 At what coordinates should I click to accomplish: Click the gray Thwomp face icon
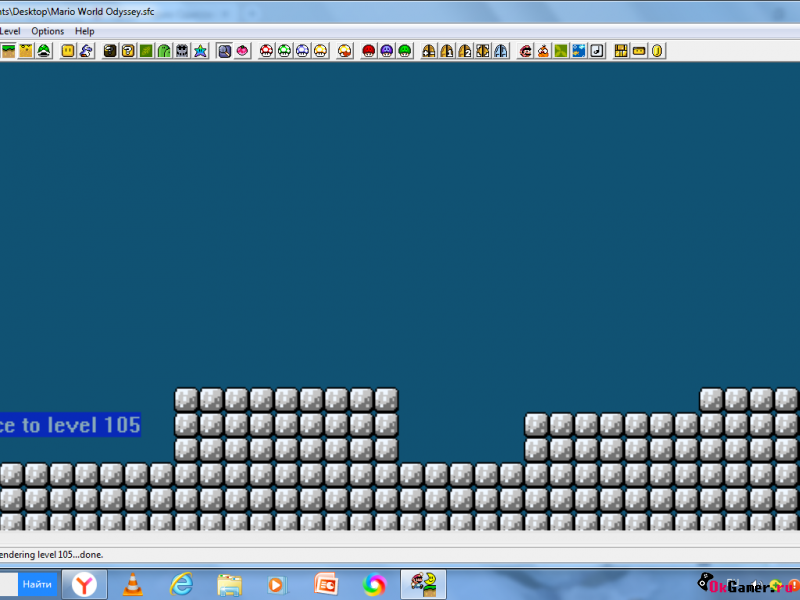(182, 51)
